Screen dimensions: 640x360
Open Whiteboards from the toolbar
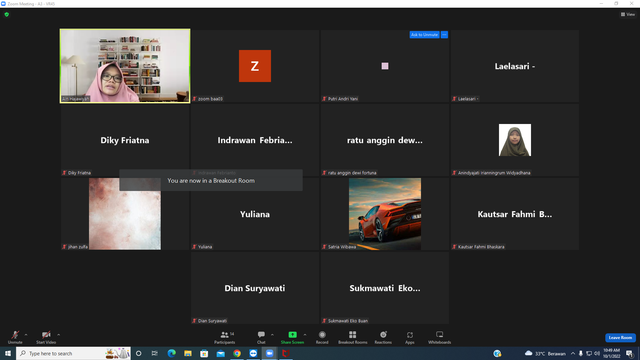440,337
